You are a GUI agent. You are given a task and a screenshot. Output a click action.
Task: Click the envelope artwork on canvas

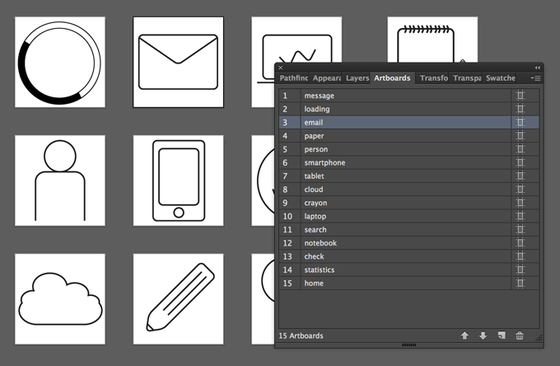click(178, 62)
